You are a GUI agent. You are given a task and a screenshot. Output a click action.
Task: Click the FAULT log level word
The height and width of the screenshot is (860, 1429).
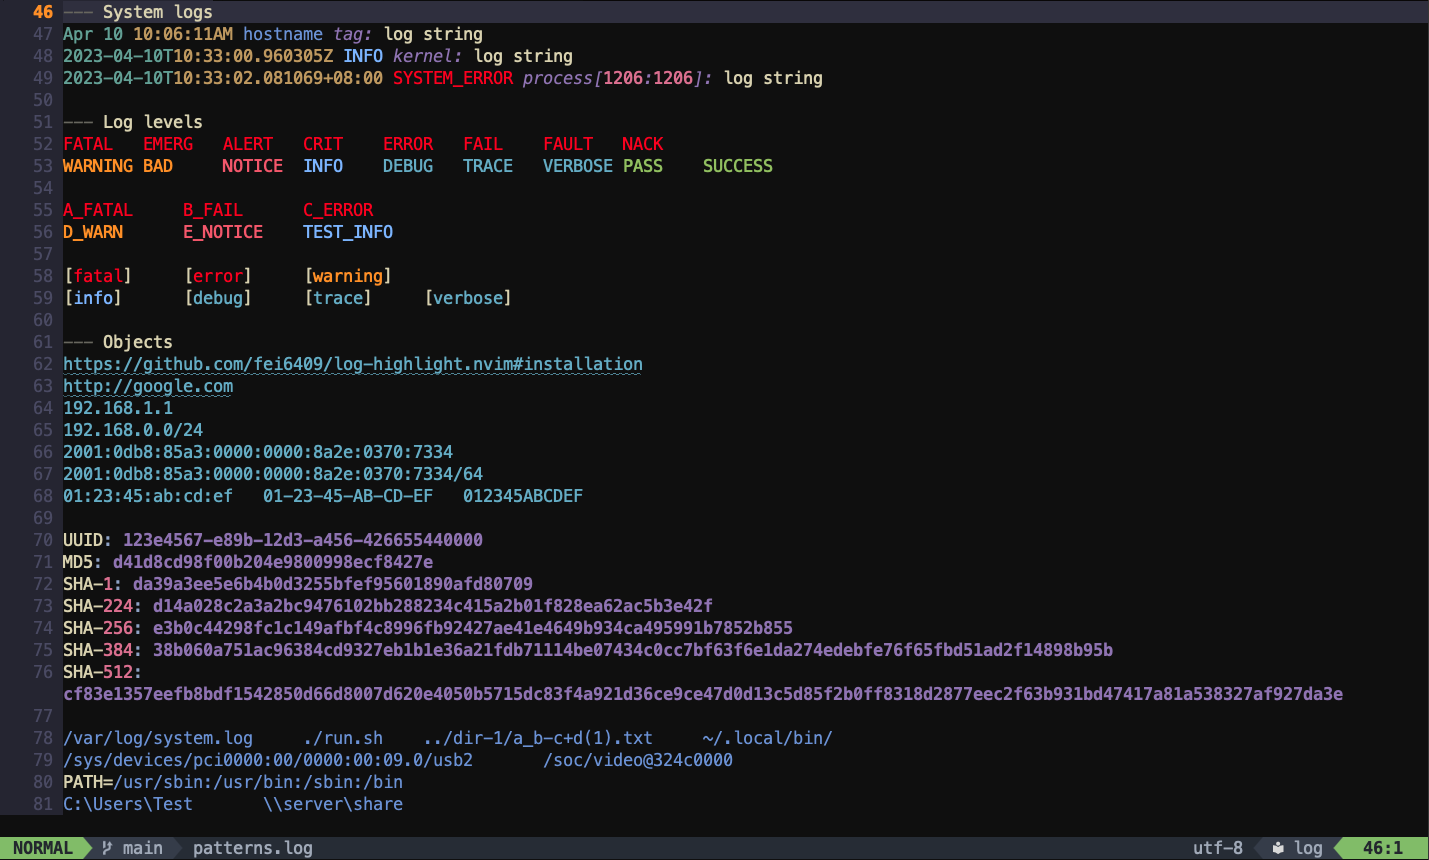(568, 144)
